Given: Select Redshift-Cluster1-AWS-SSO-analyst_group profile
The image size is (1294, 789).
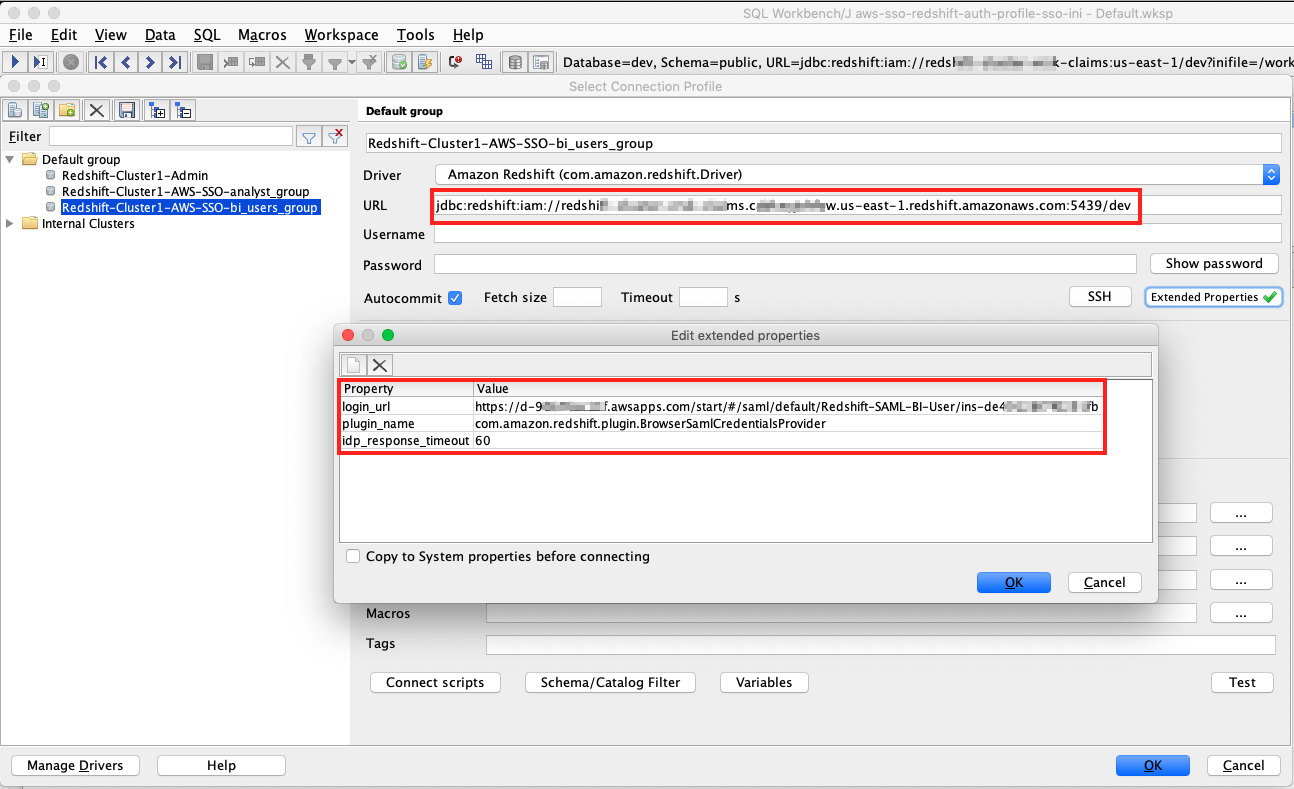Looking at the screenshot, I should tap(185, 192).
